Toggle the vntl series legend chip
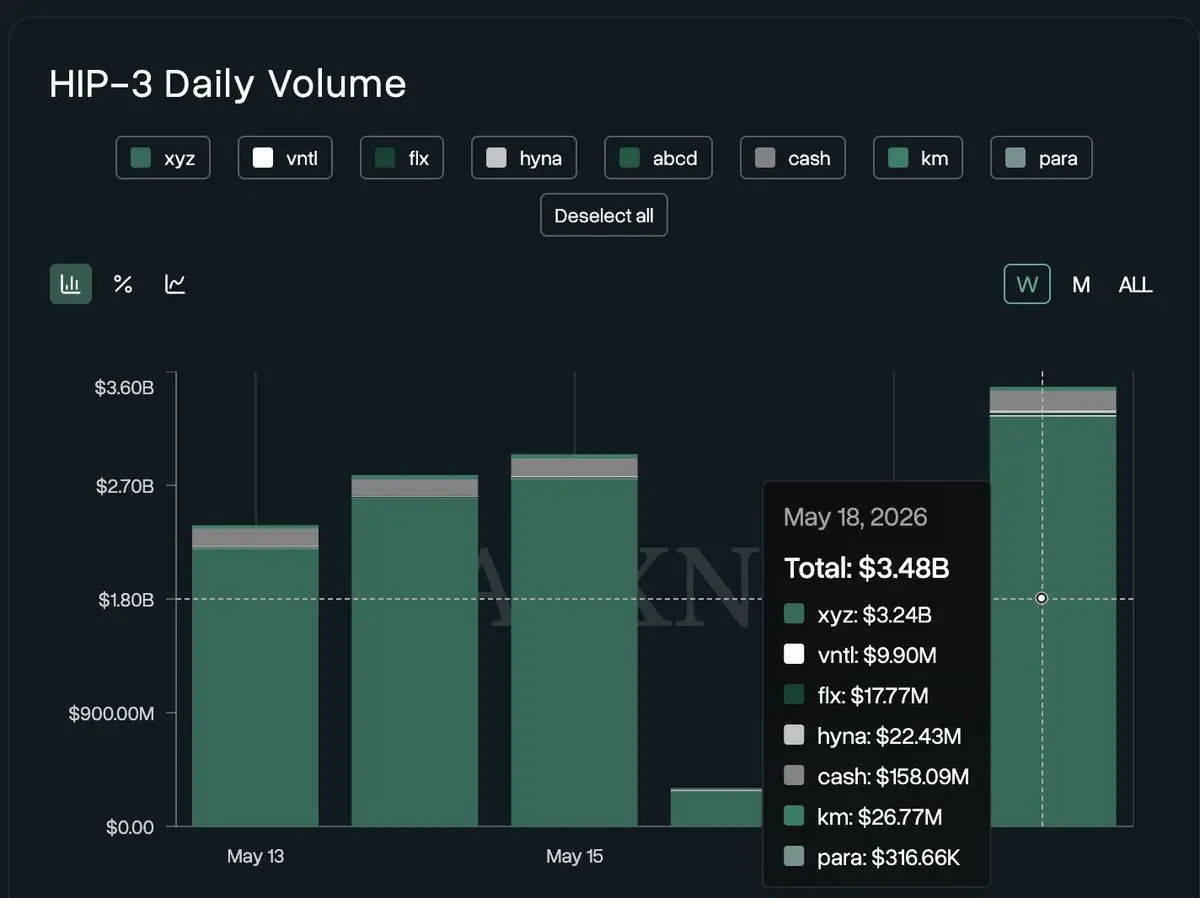This screenshot has width=1200, height=898. [x=285, y=158]
